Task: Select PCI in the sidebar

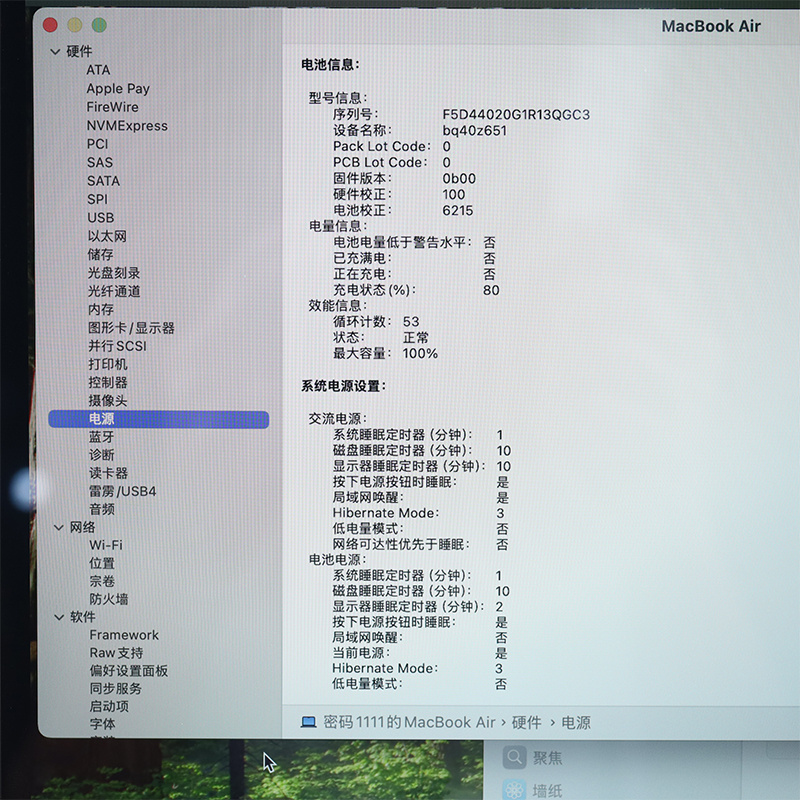Action: click(x=97, y=144)
